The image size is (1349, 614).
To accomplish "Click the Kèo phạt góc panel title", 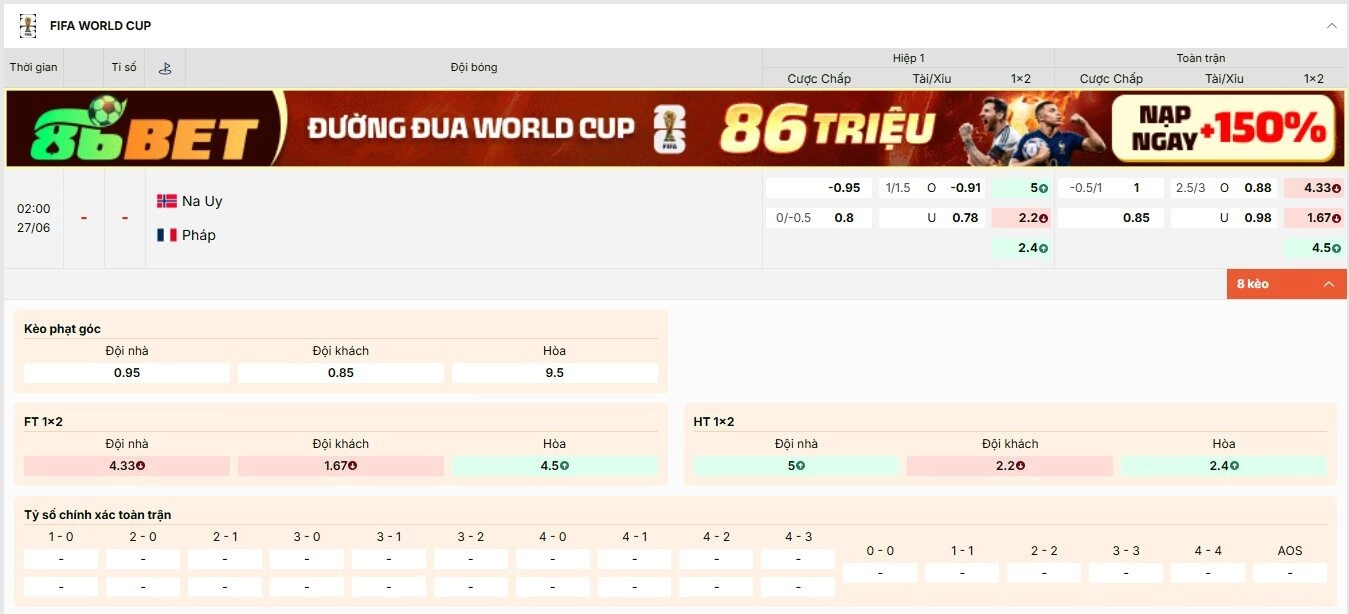I will click(x=62, y=329).
